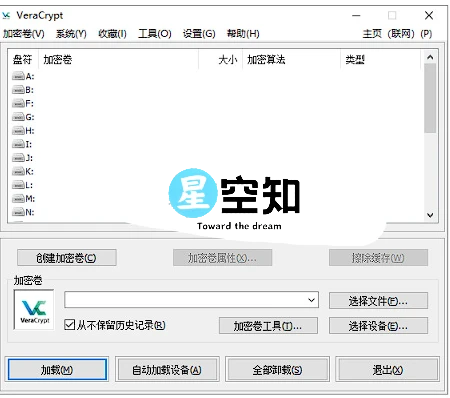Screen dimensions: 450x398
Task: Open the 工具(O) menu
Action: [x=155, y=34]
